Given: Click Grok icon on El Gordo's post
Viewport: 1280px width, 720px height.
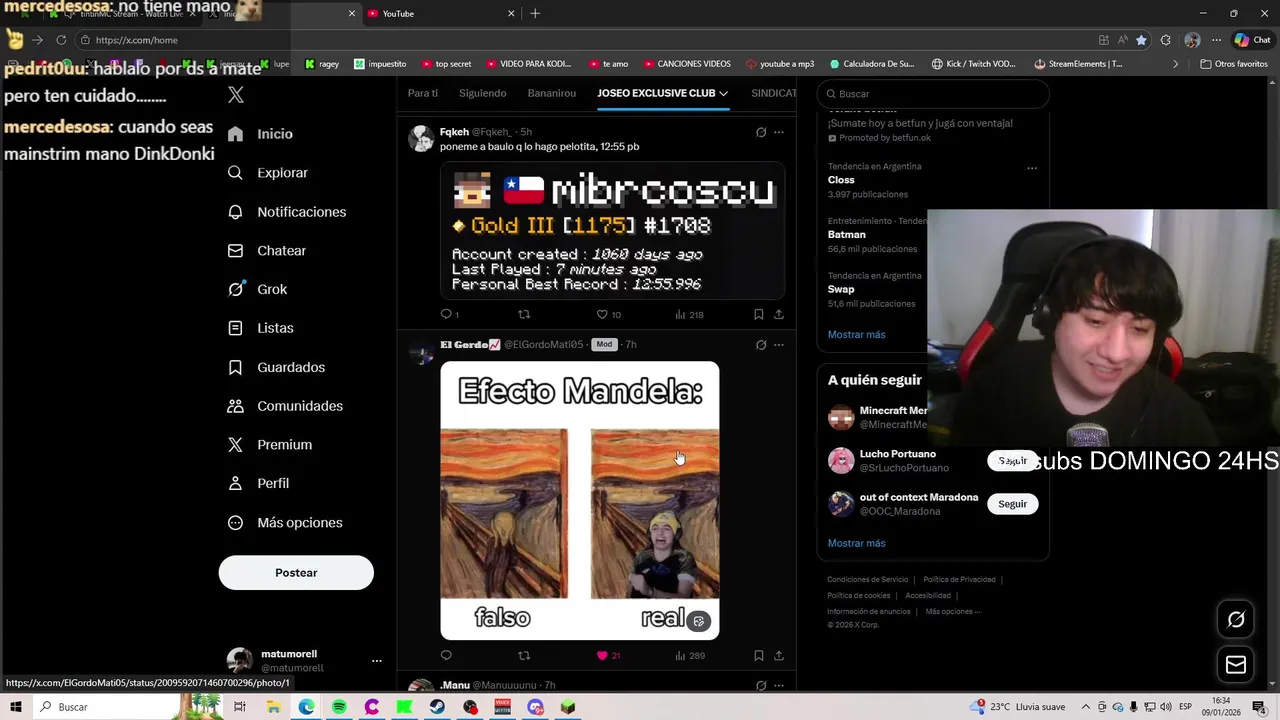Looking at the screenshot, I should tap(761, 345).
